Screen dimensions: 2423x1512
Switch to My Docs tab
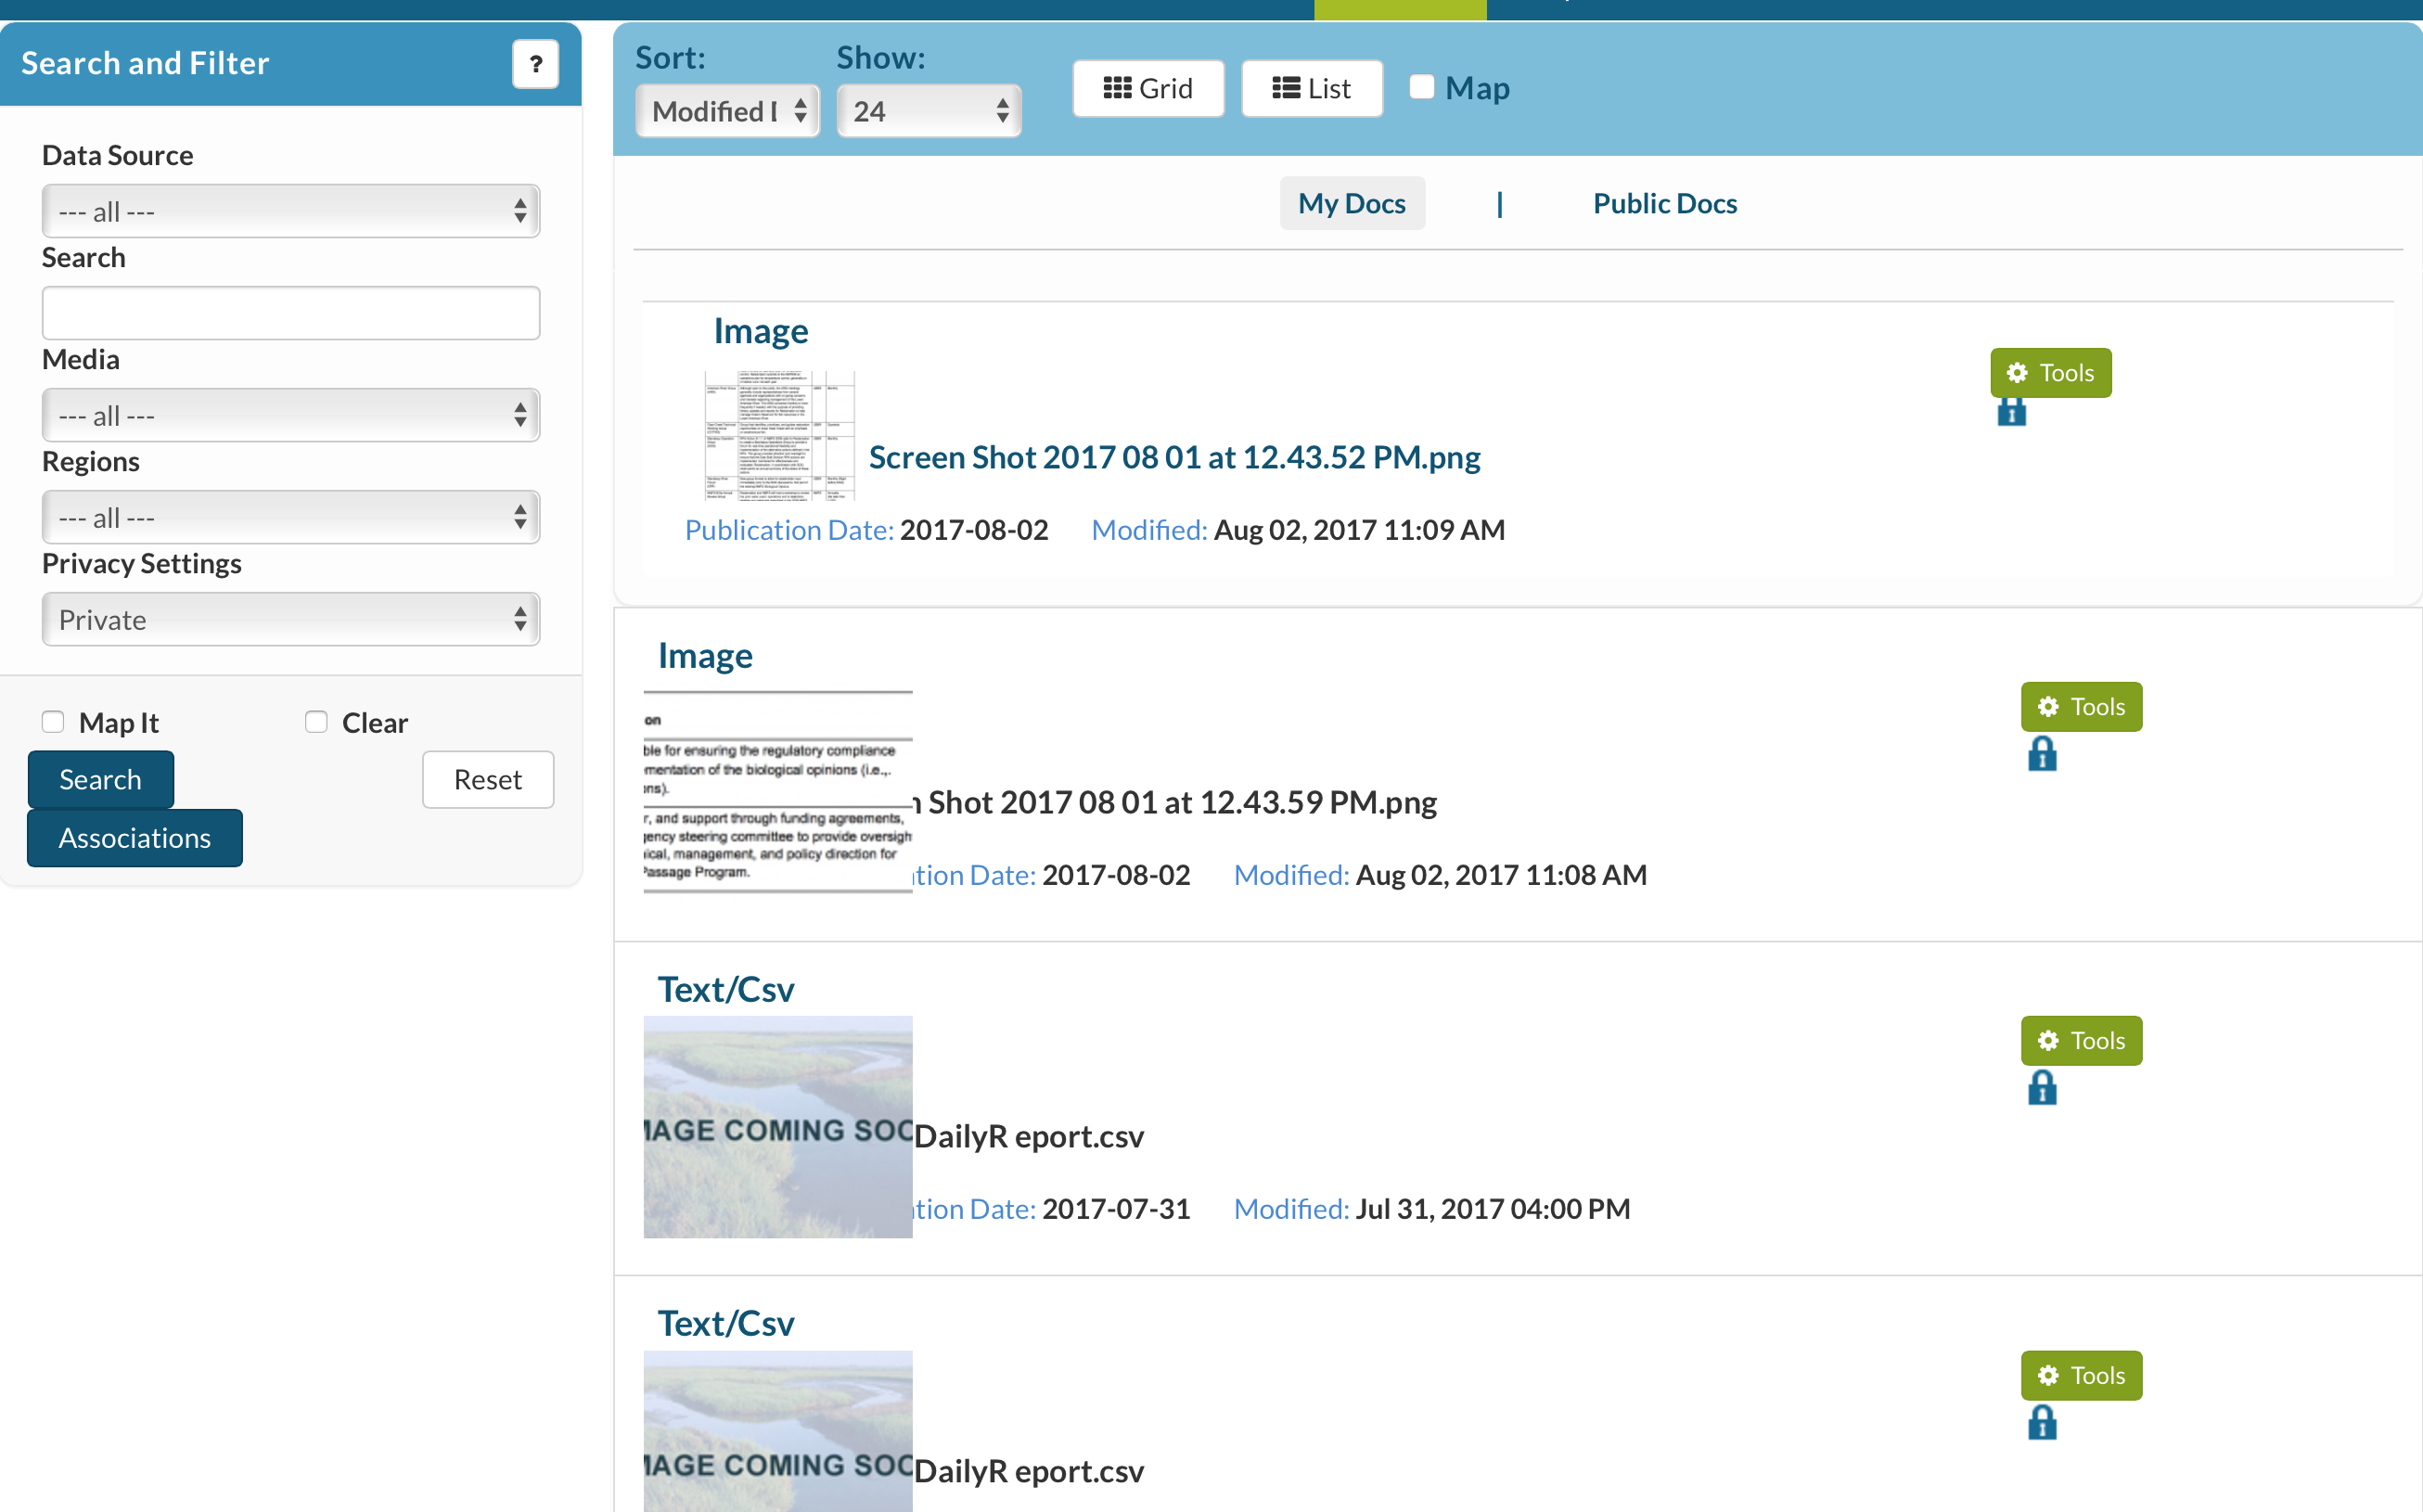[1351, 204]
